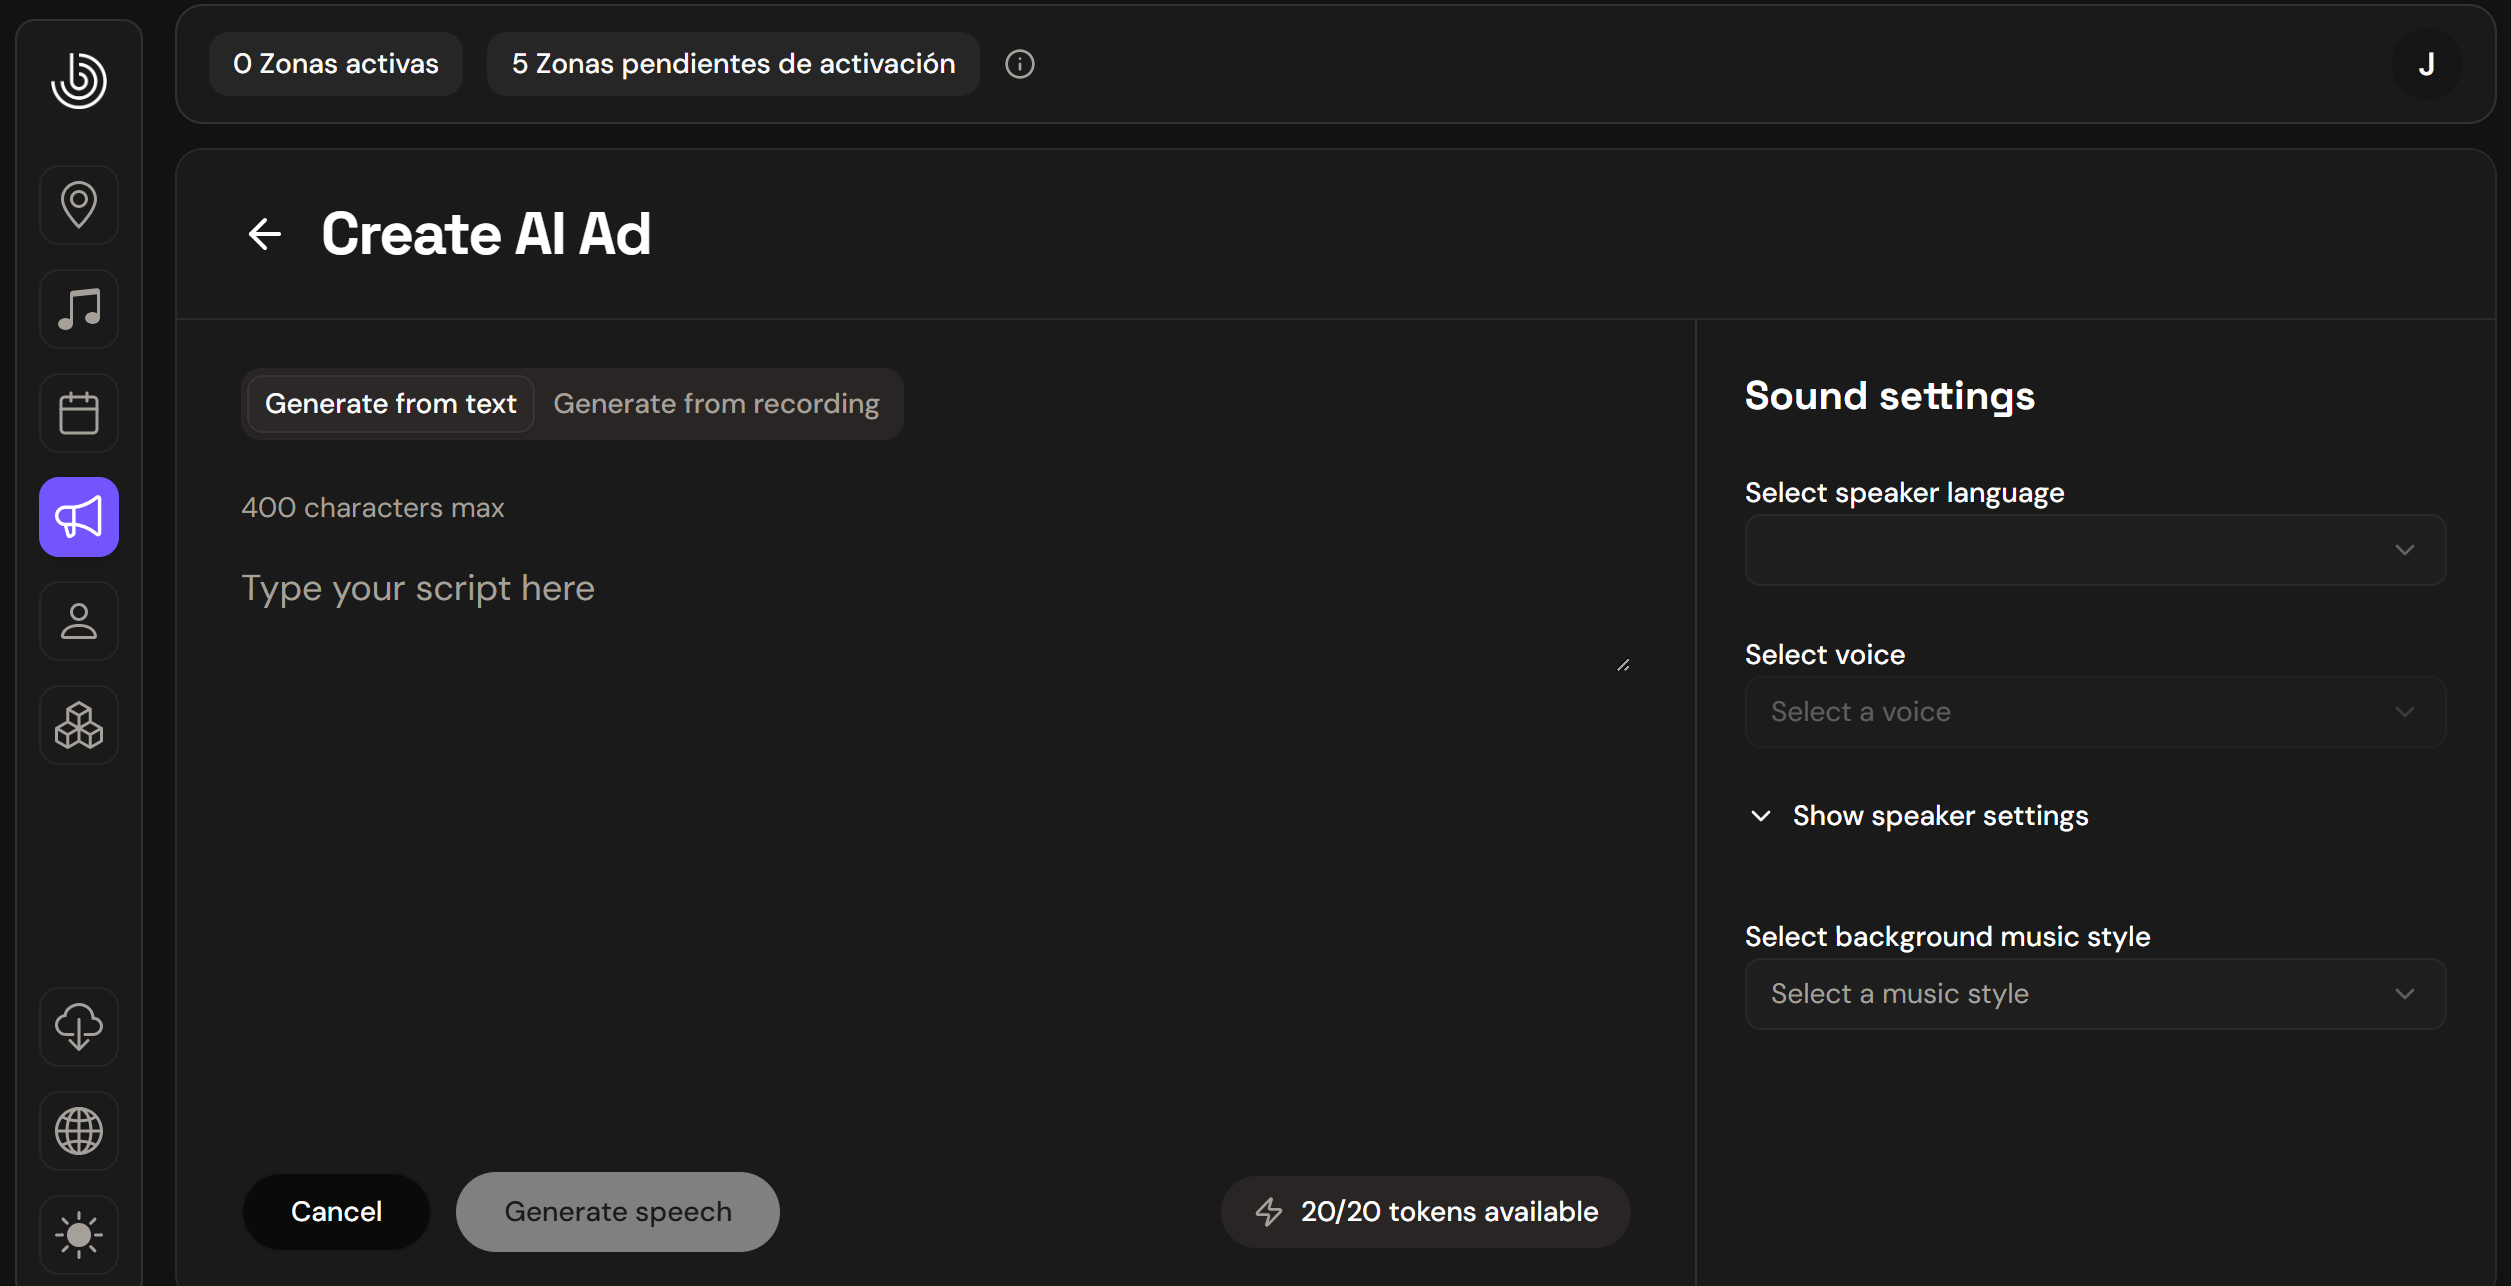Click the megaphone ads icon

click(x=79, y=517)
